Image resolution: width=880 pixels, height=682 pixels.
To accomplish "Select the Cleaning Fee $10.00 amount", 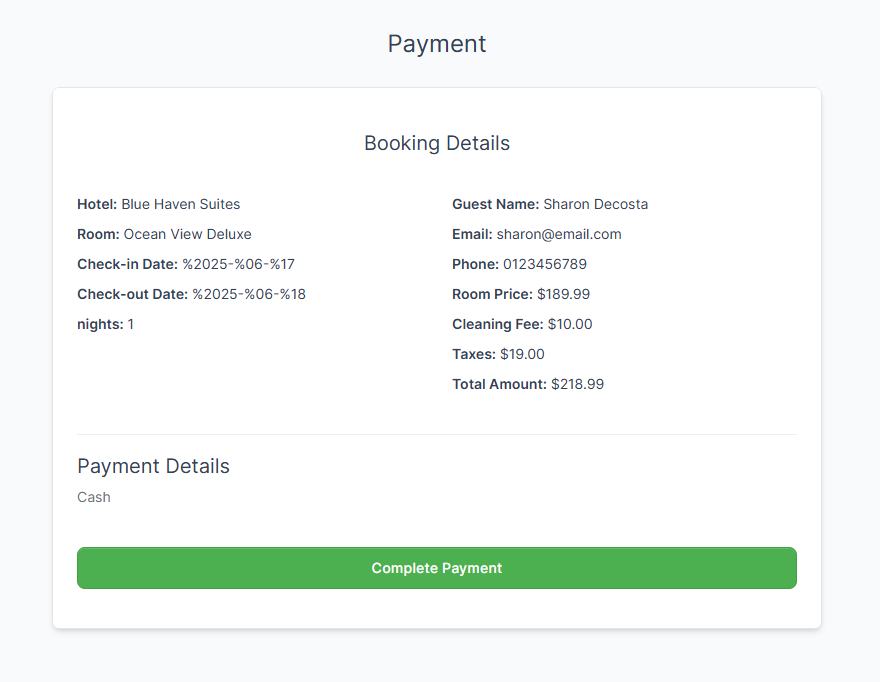I will [570, 324].
